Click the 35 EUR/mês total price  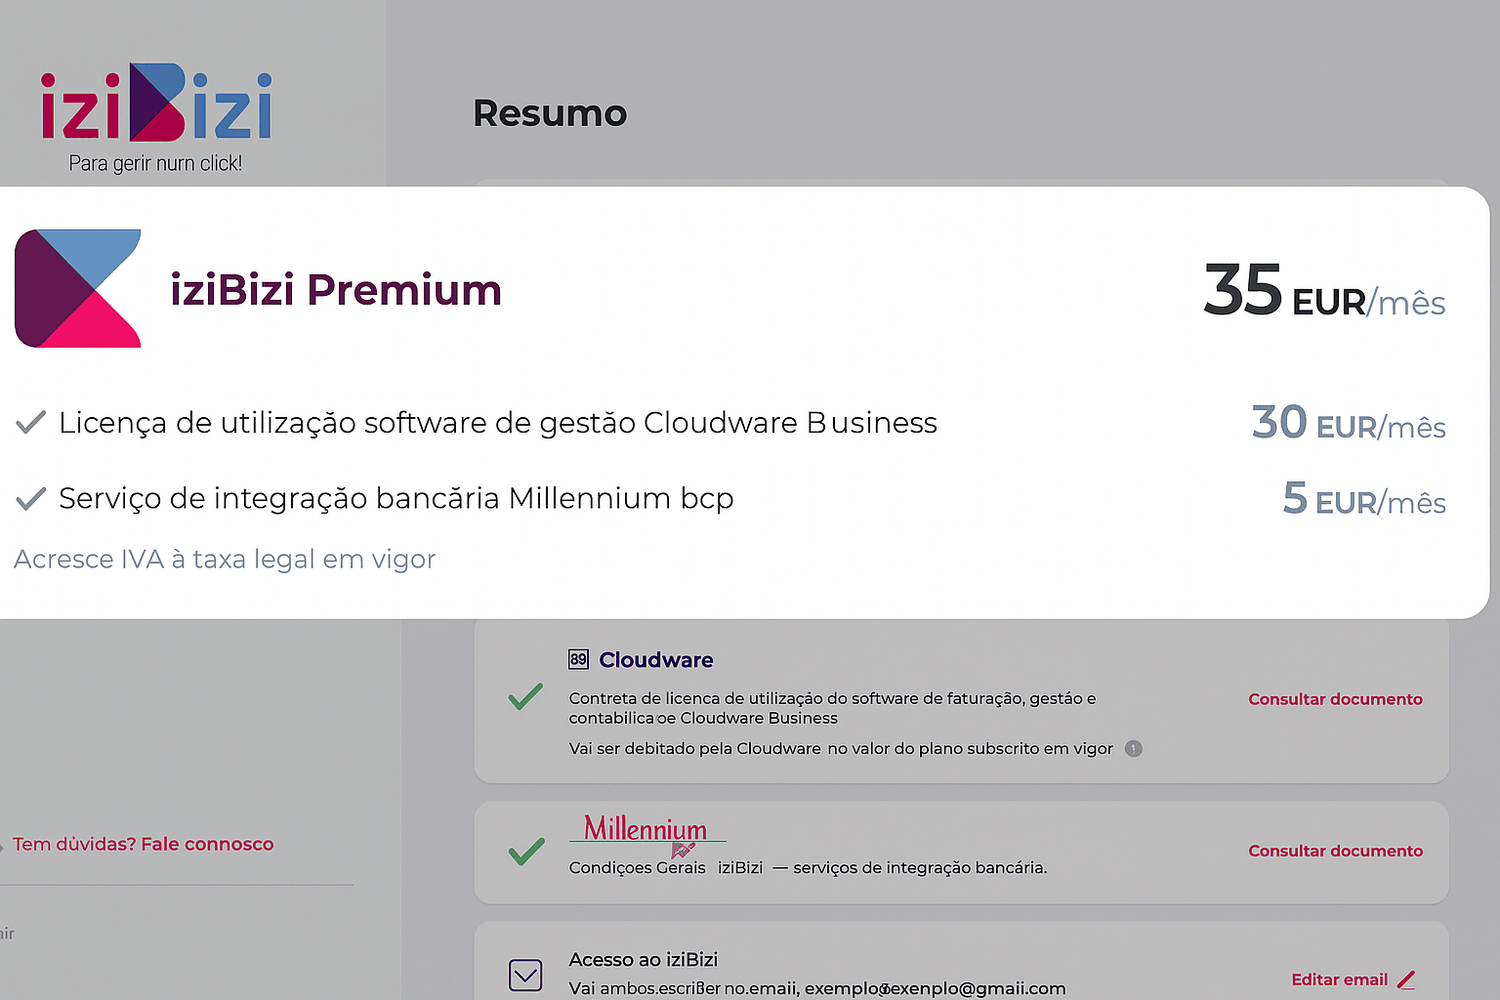(1324, 292)
